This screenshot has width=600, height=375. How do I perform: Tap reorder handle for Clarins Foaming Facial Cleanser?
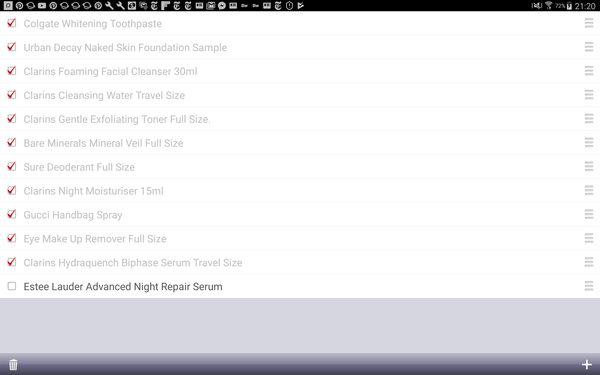click(x=589, y=71)
